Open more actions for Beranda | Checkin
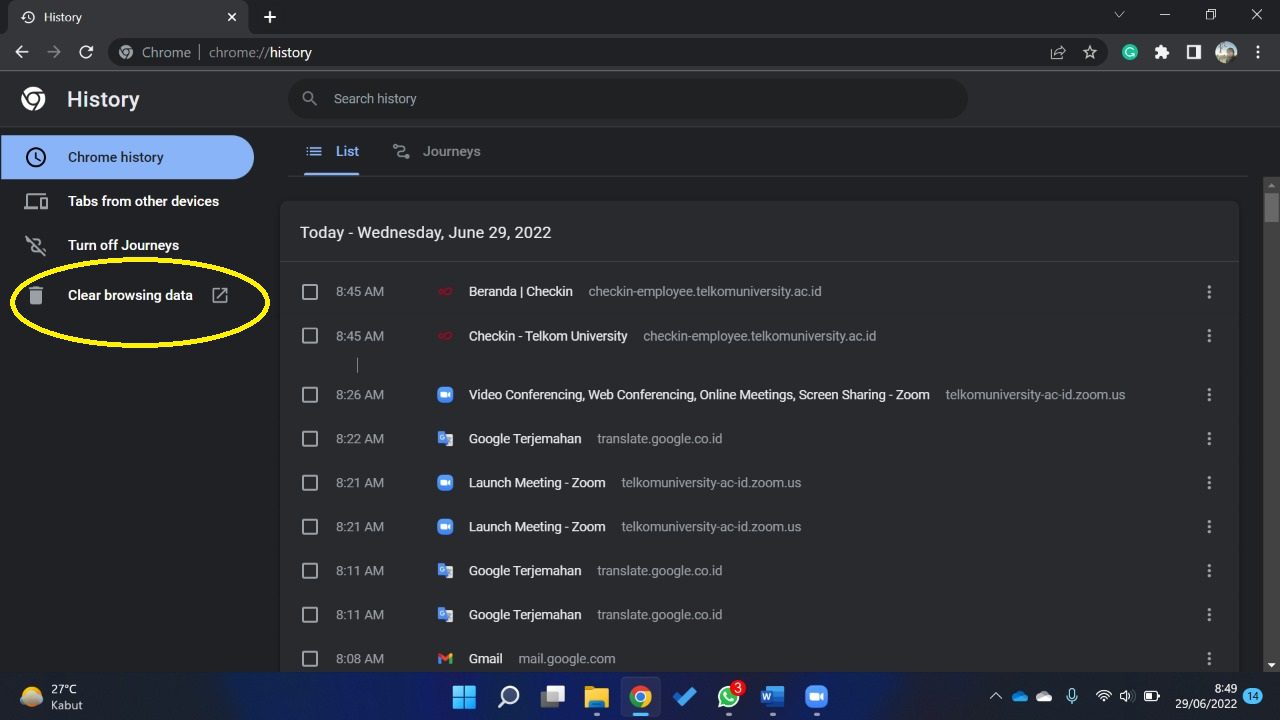The width and height of the screenshot is (1280, 720). coord(1209,292)
